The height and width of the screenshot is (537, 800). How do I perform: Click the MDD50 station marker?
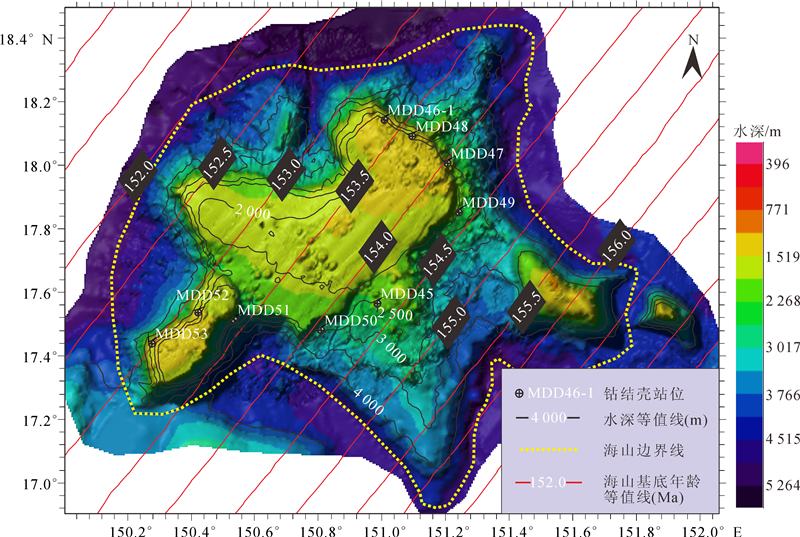point(321,329)
